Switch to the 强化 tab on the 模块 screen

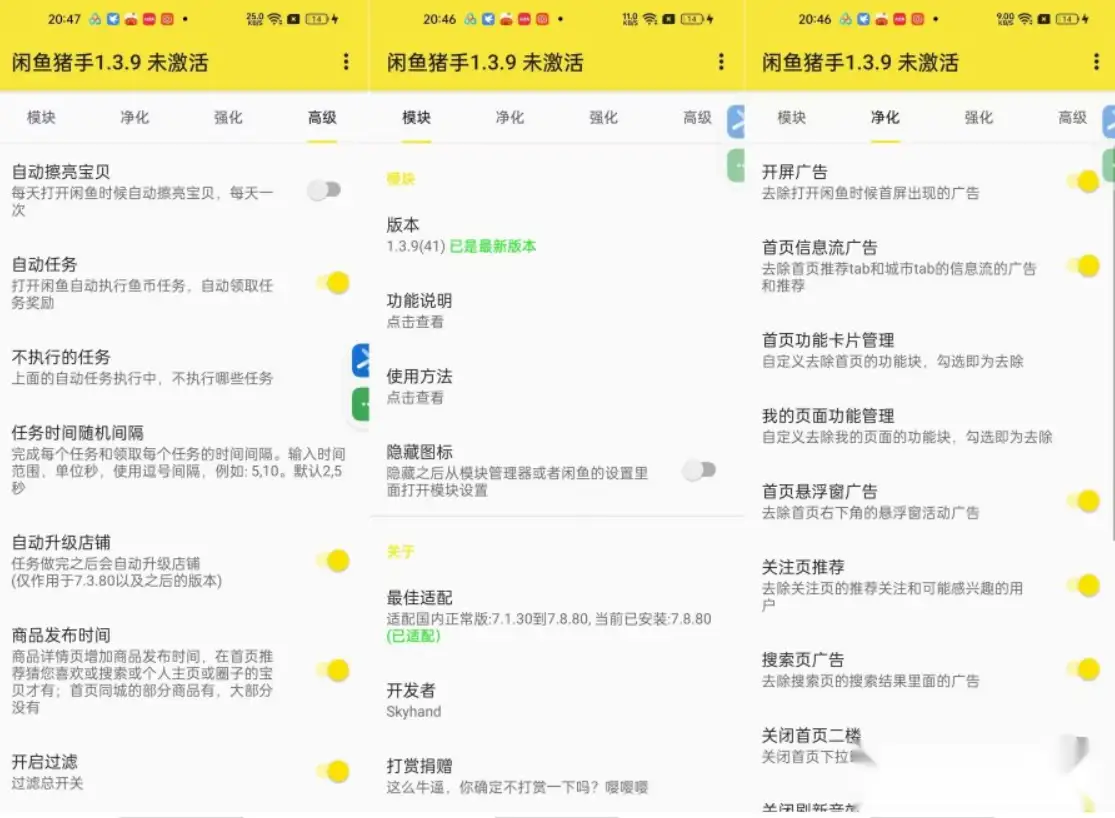point(603,118)
